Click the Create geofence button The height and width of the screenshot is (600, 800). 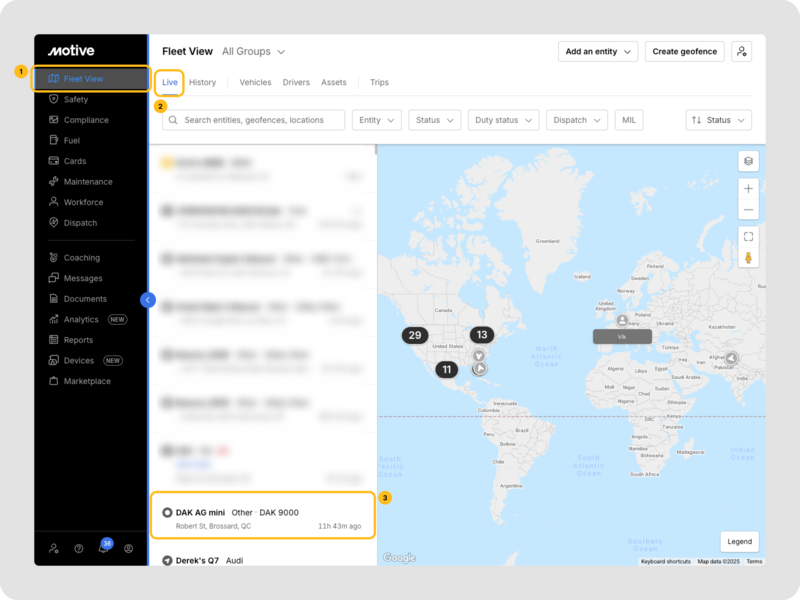[685, 51]
